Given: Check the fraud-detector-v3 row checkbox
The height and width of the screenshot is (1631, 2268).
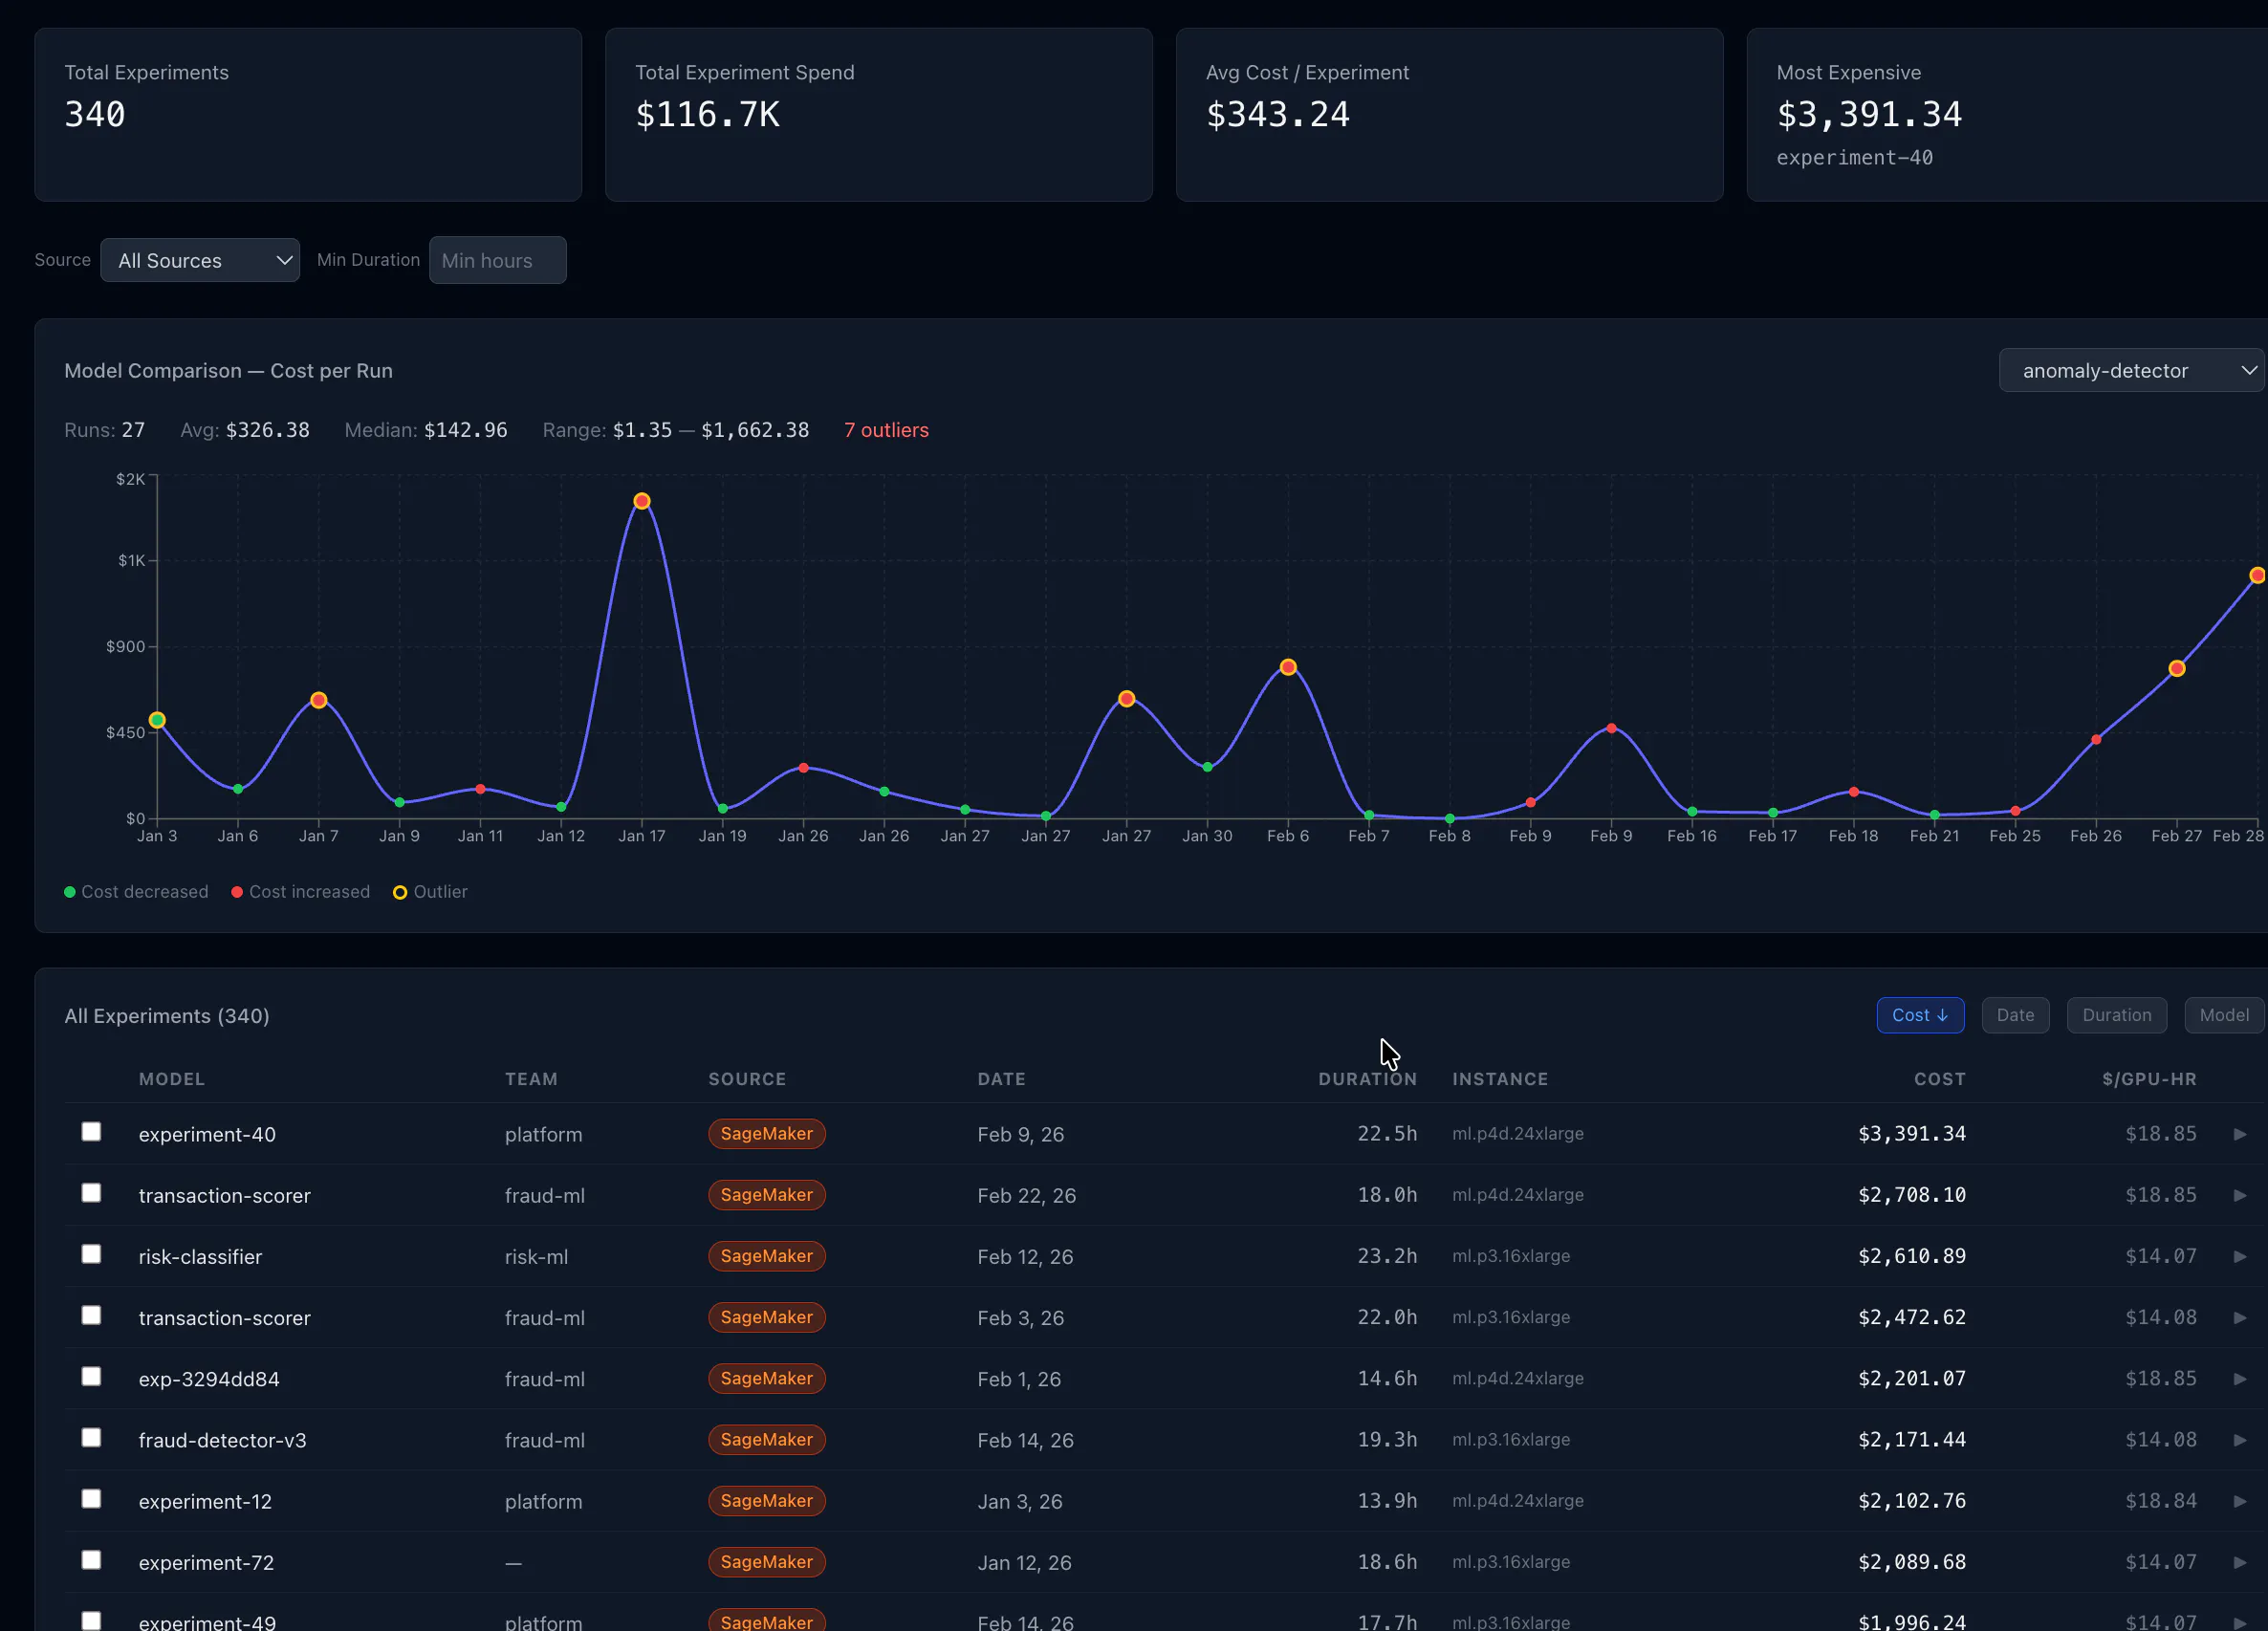Looking at the screenshot, I should 91,1437.
